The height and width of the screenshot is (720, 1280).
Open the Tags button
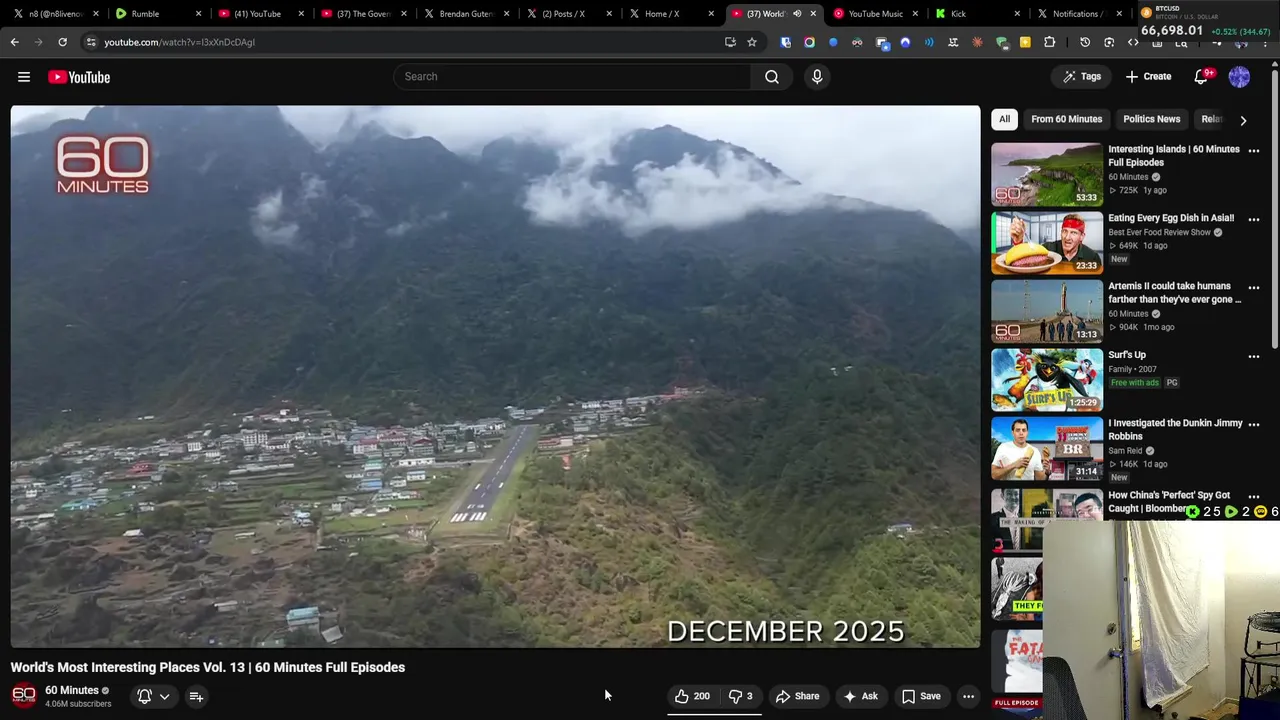[x=1082, y=77]
